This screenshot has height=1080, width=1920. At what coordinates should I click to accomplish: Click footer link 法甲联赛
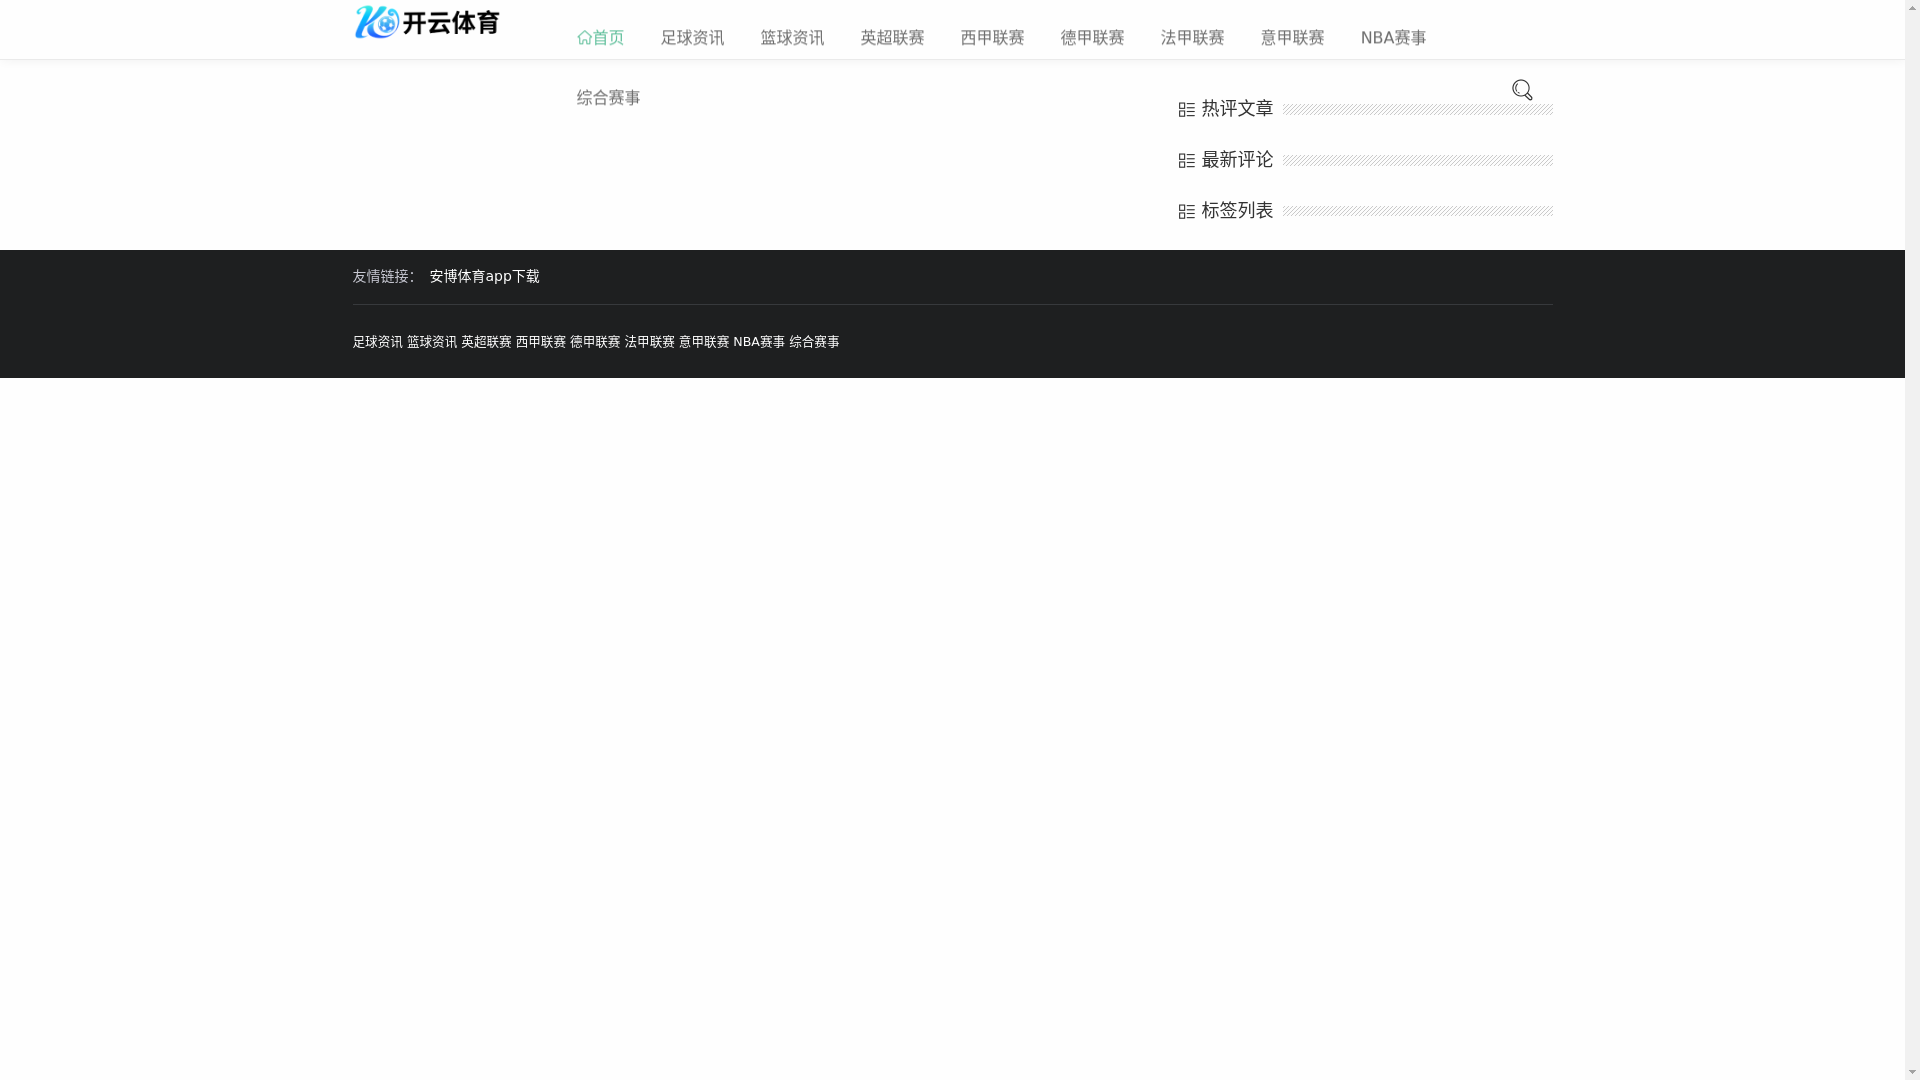tap(650, 342)
